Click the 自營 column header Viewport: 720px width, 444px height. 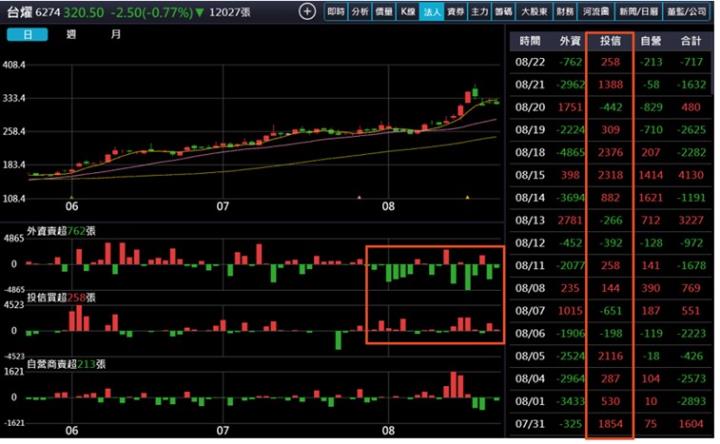tap(651, 41)
